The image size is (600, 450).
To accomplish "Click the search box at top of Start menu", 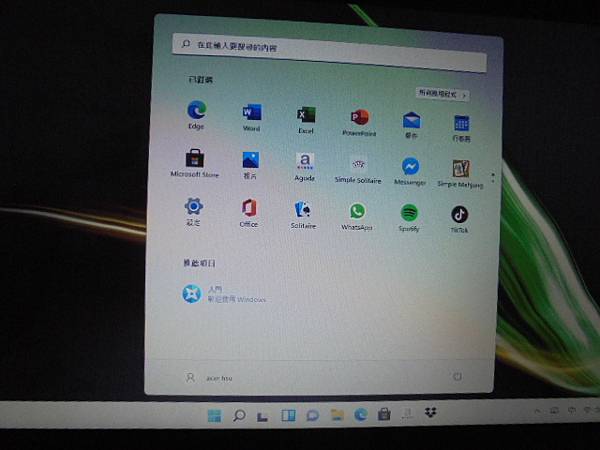I will pos(329,53).
